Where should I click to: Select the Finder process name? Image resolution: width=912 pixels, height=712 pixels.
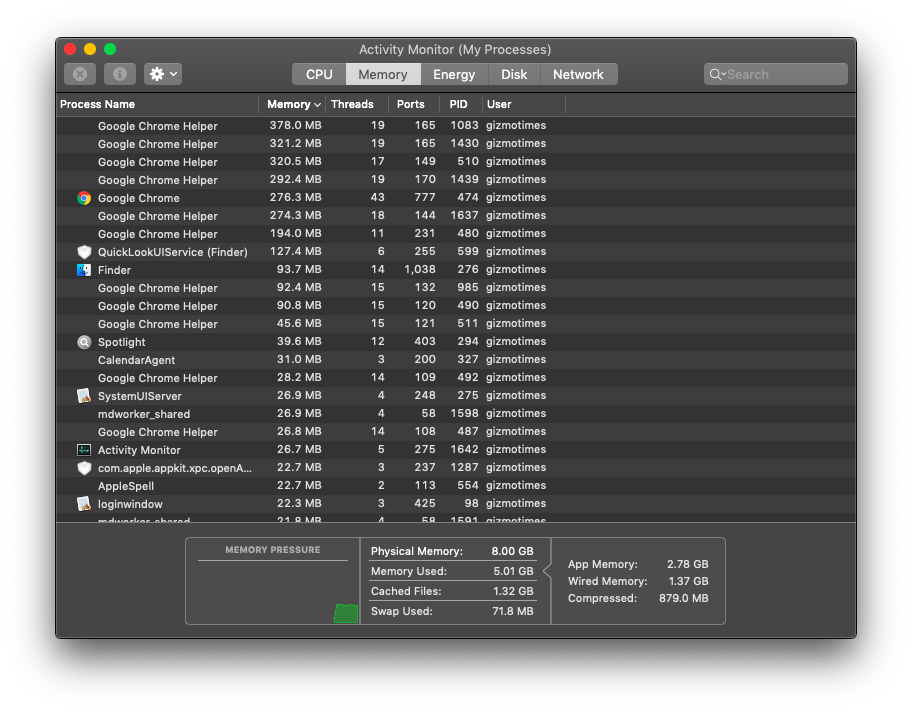pos(114,270)
